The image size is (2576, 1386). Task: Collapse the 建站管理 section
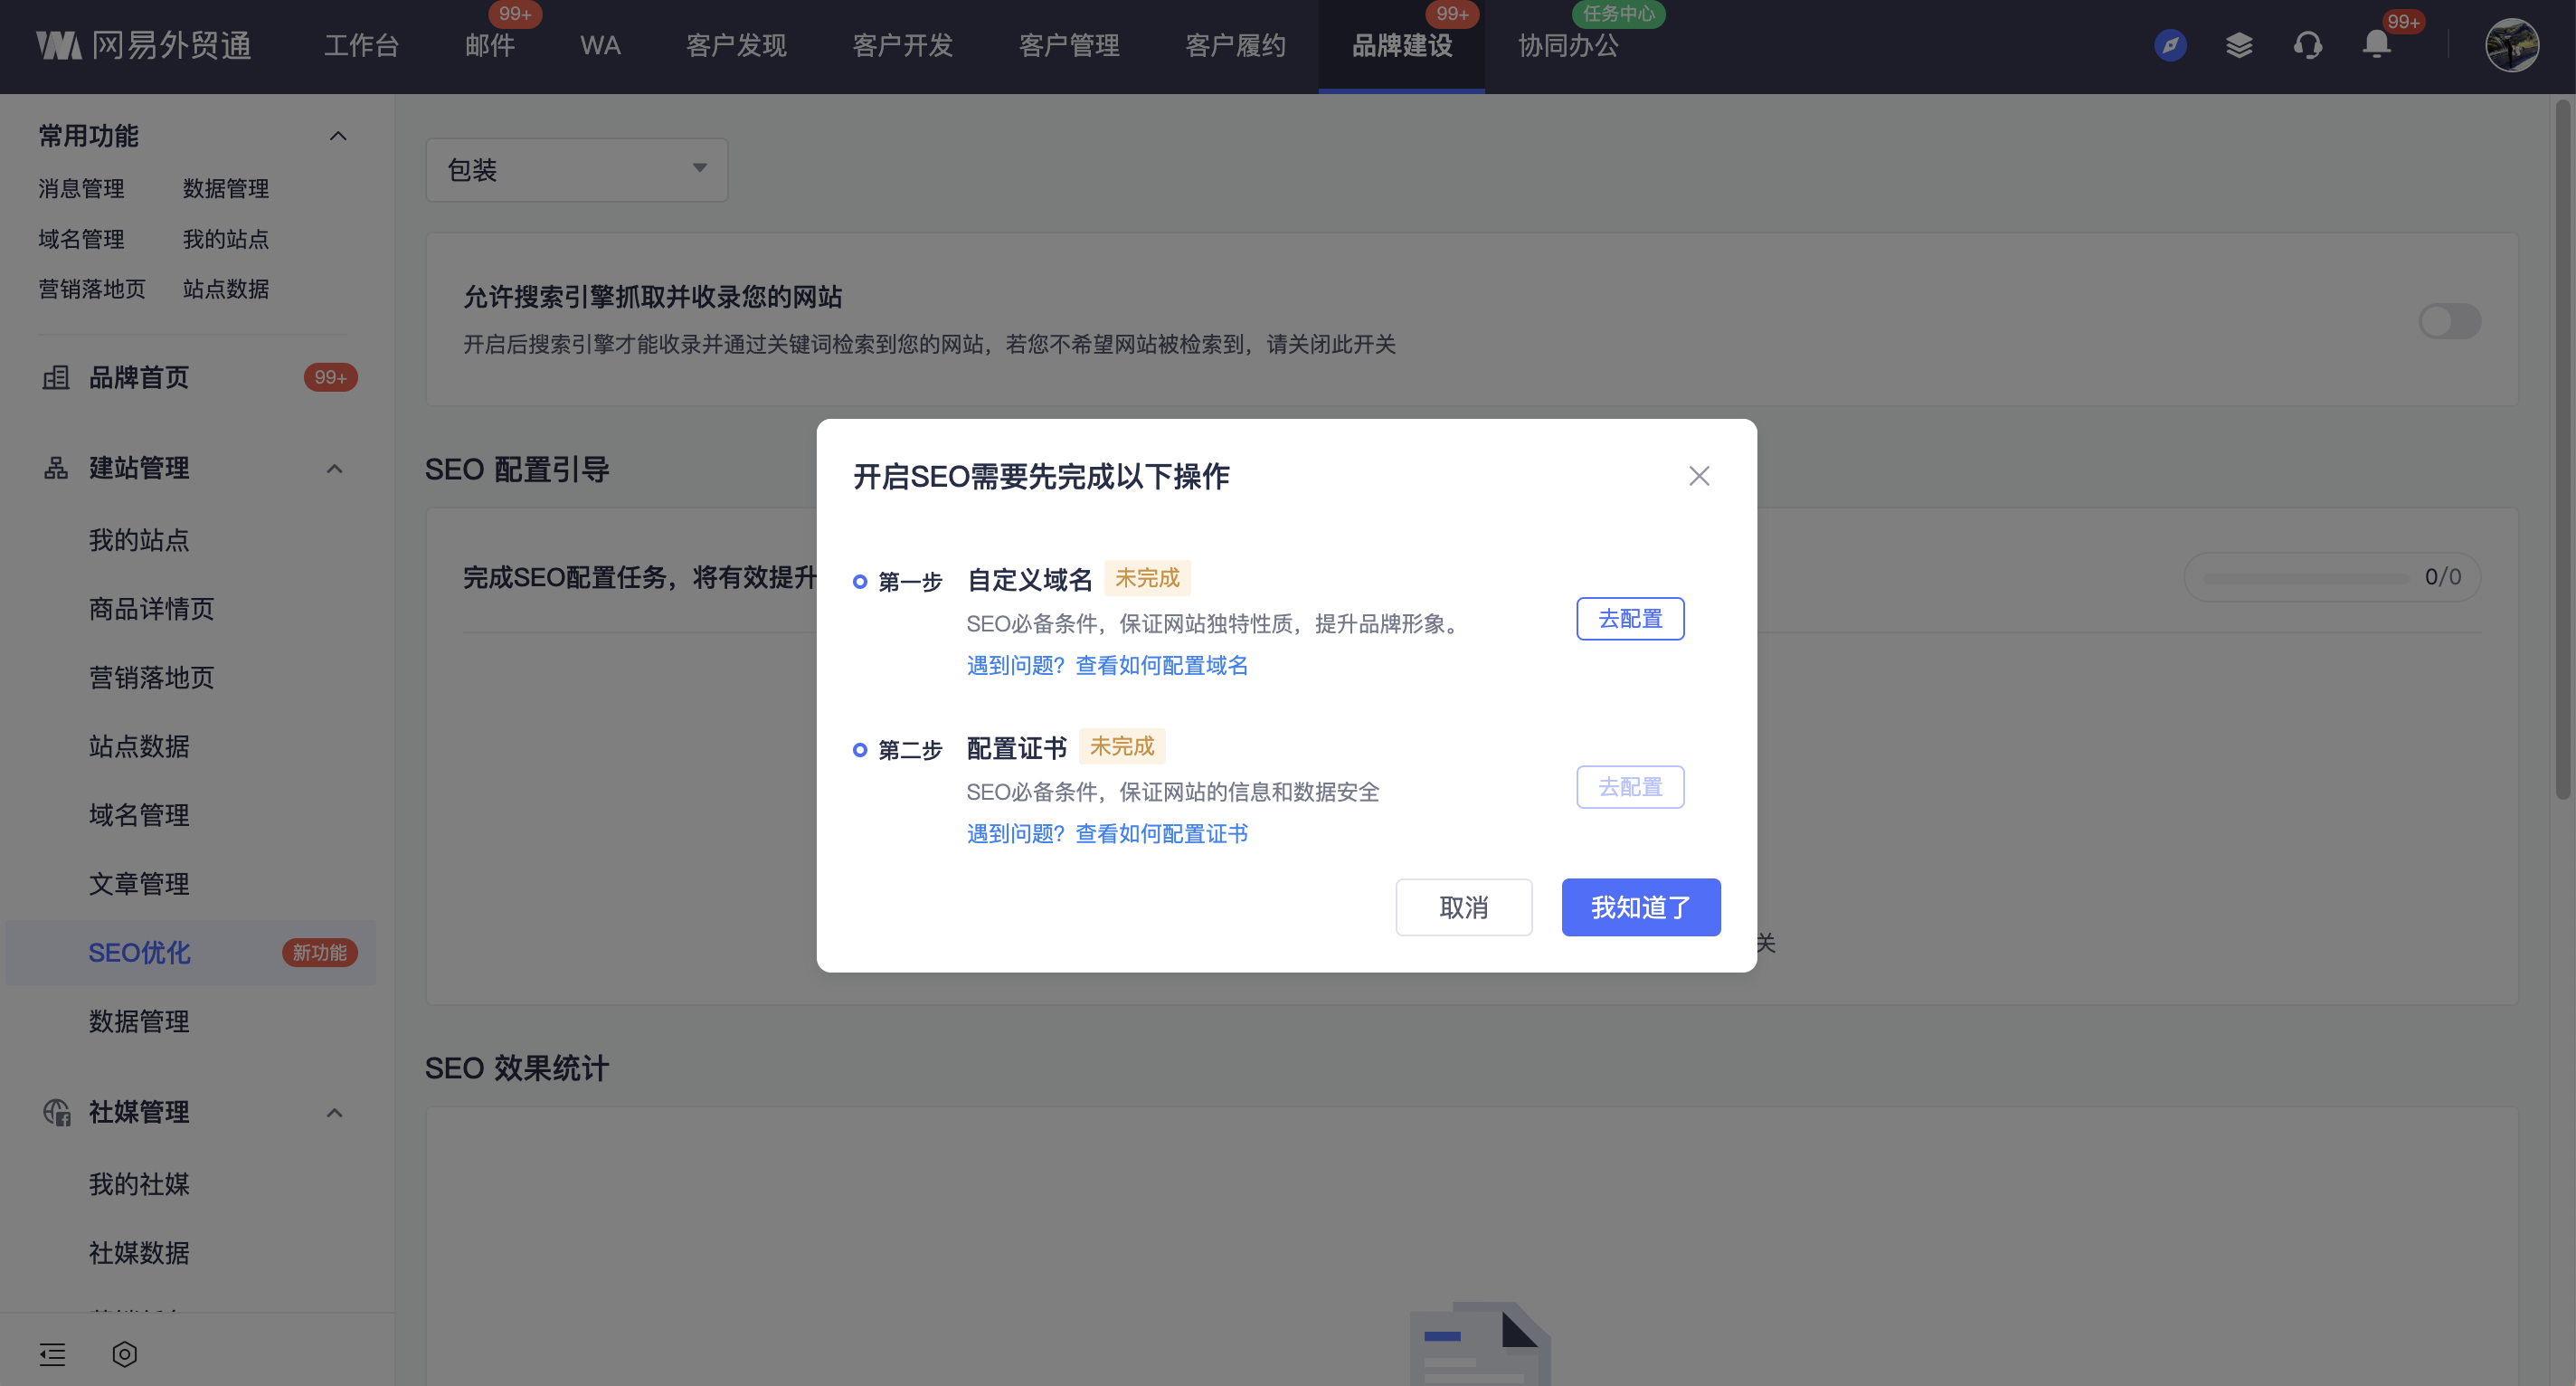click(x=335, y=468)
